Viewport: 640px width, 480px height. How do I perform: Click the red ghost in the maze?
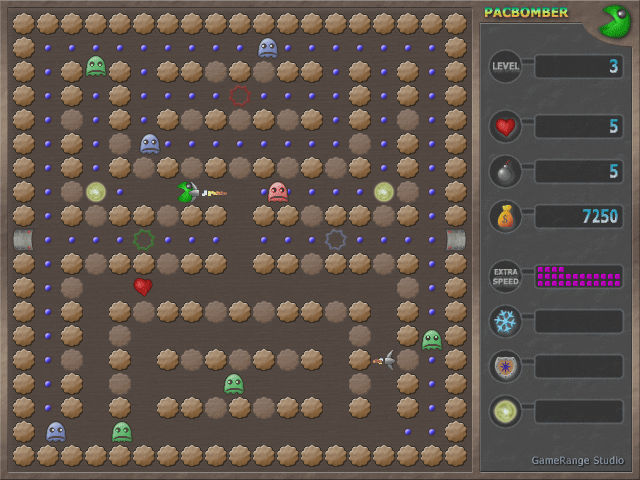coord(278,192)
